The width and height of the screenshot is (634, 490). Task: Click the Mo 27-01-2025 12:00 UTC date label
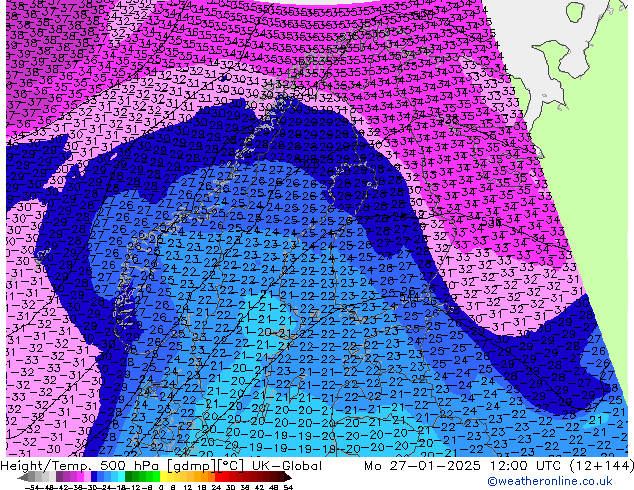click(x=464, y=466)
